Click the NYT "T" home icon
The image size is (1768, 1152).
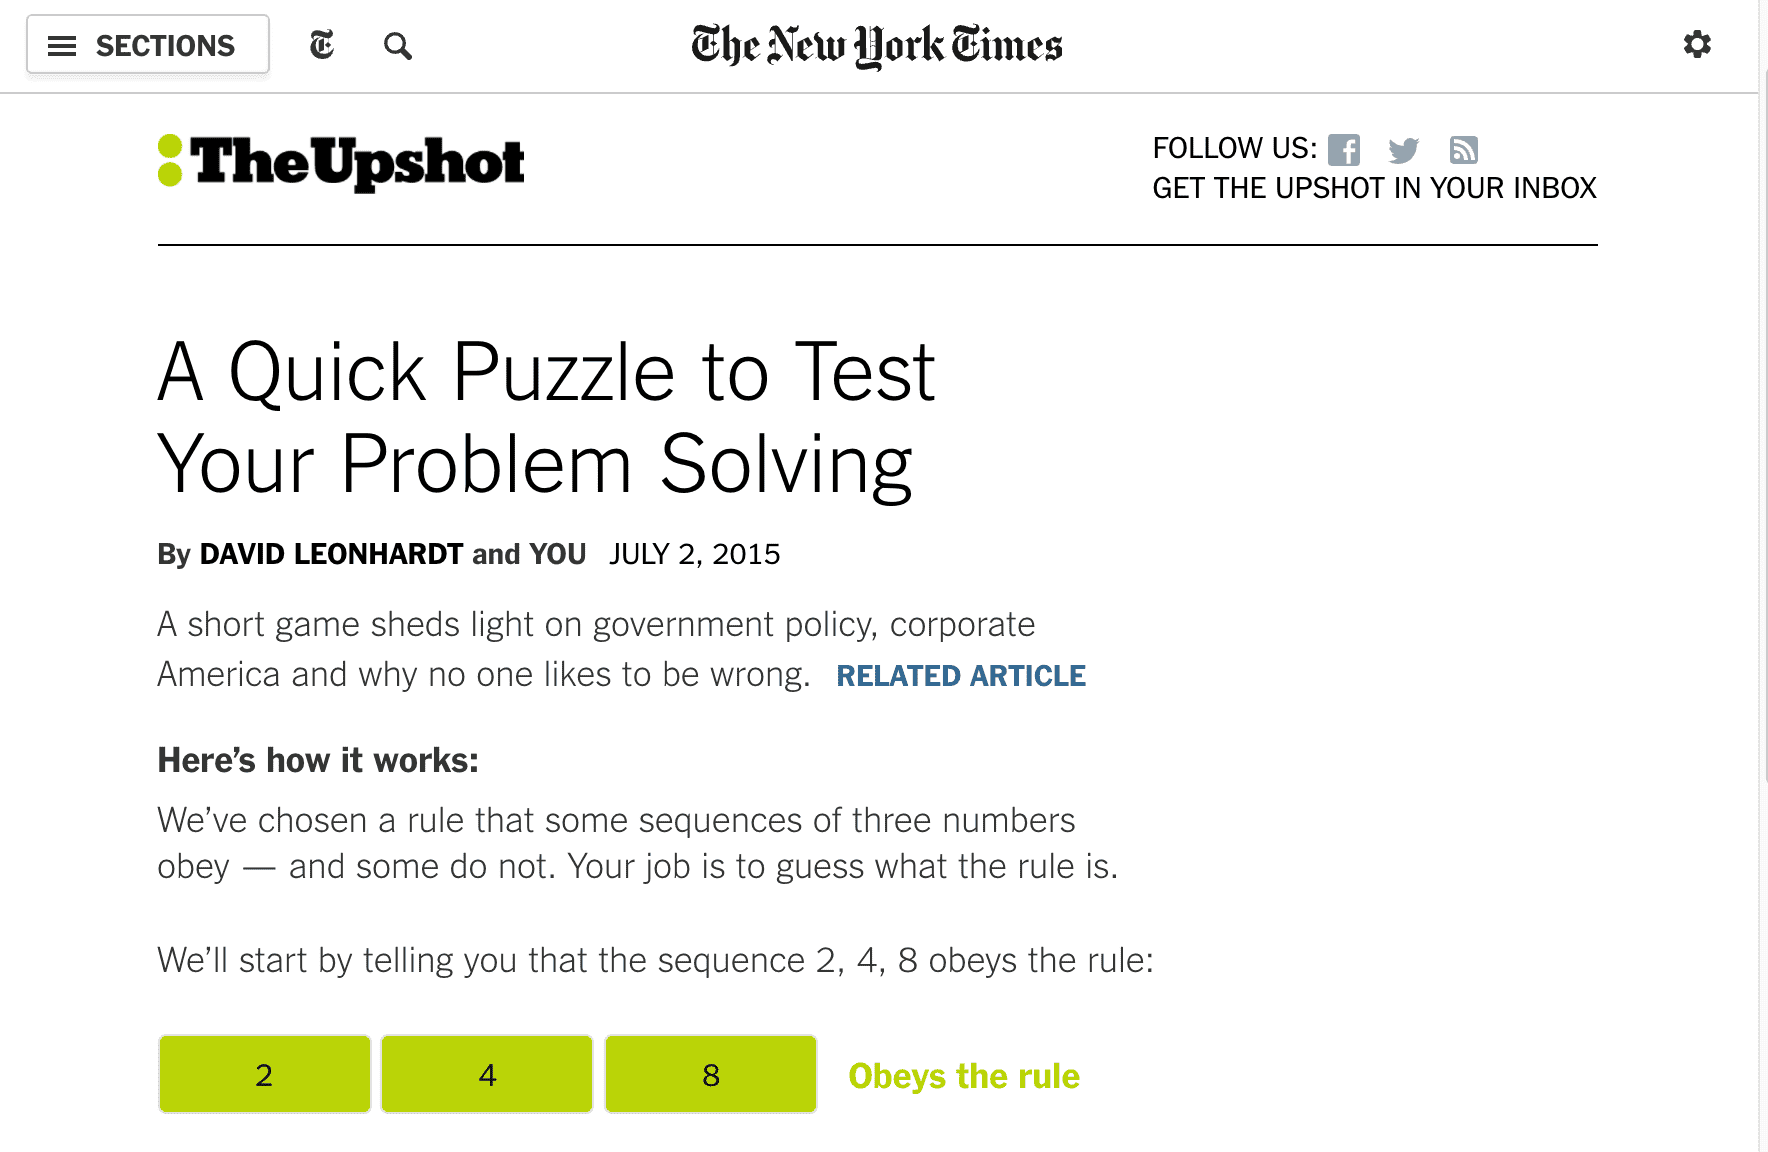tap(322, 45)
